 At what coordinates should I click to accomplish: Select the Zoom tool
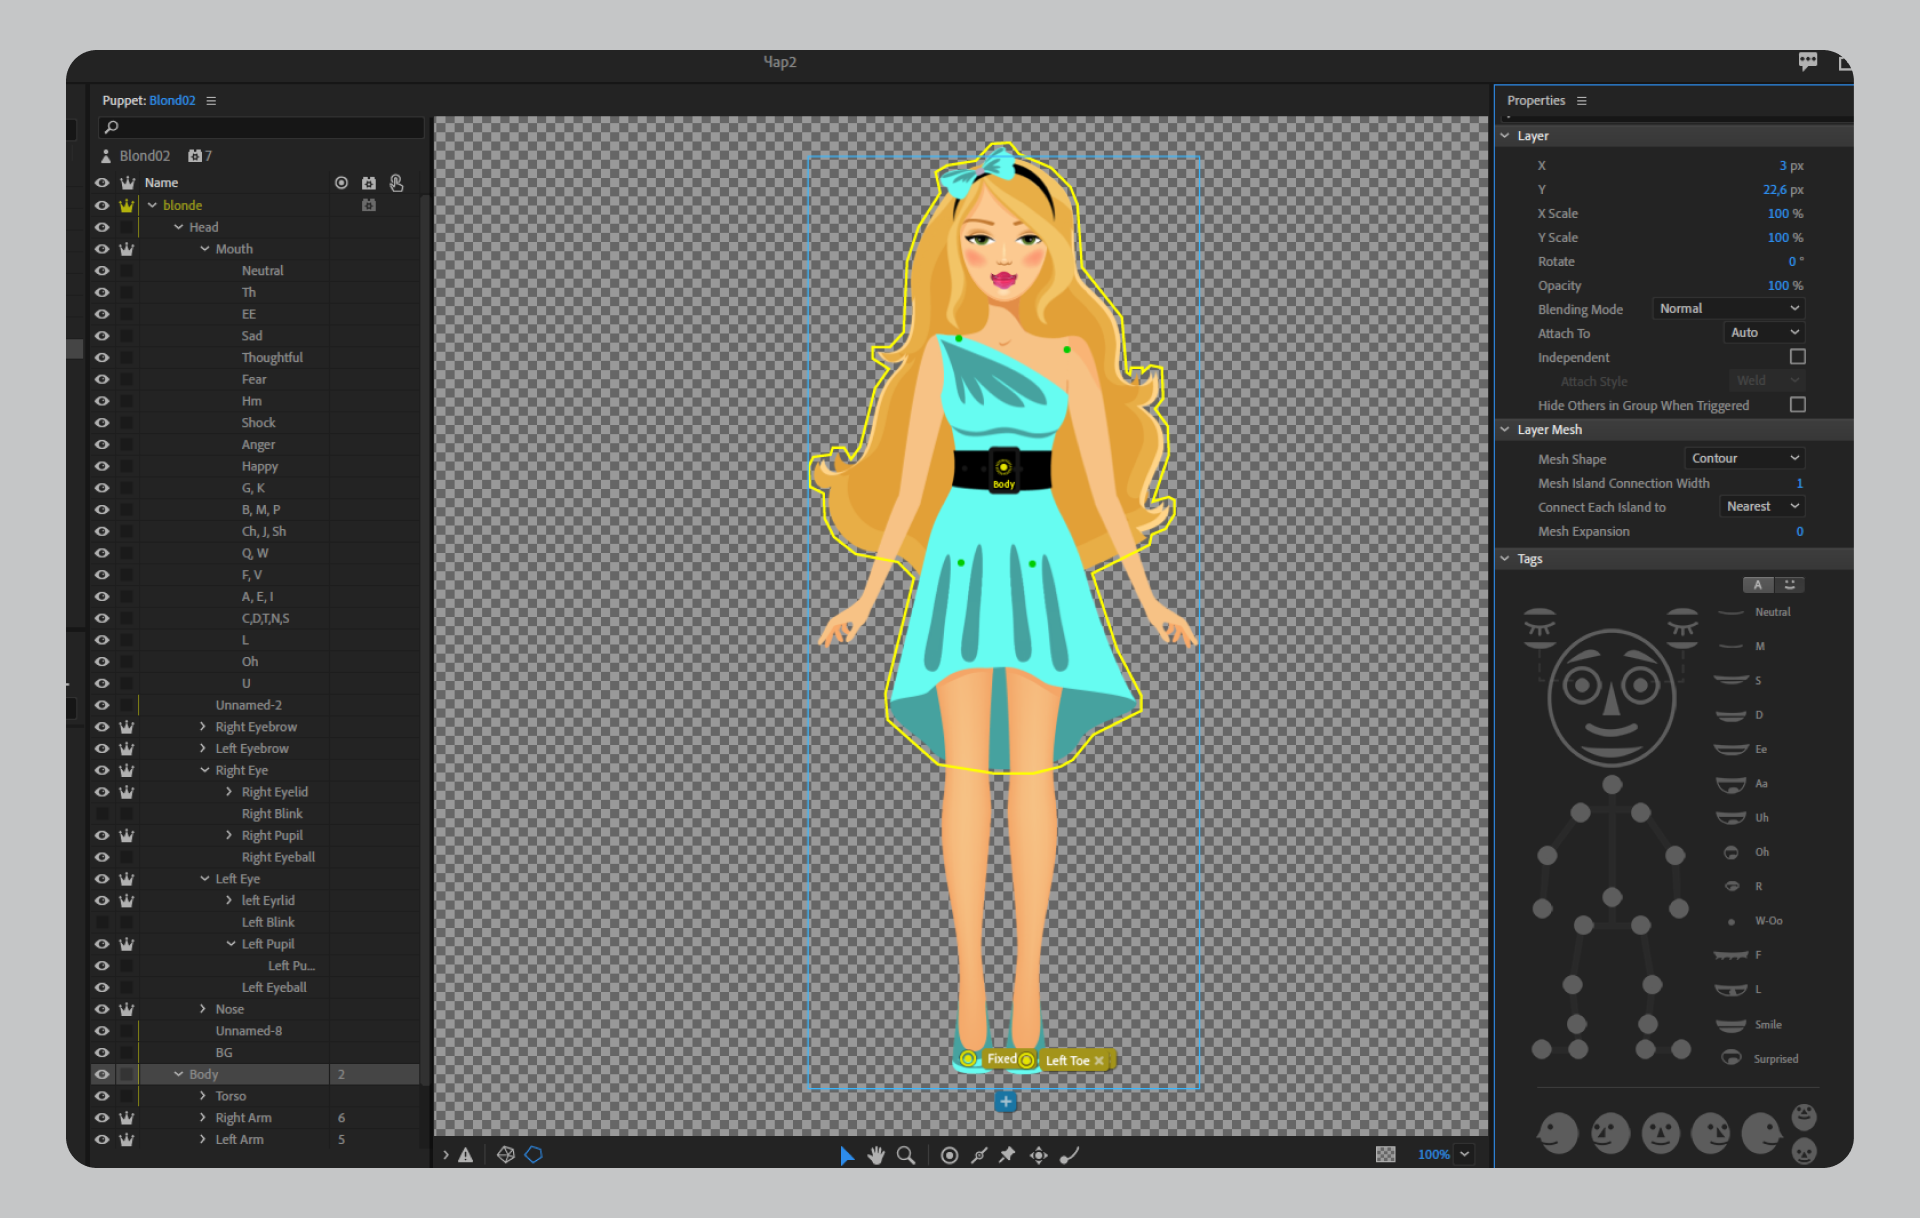(x=906, y=1155)
